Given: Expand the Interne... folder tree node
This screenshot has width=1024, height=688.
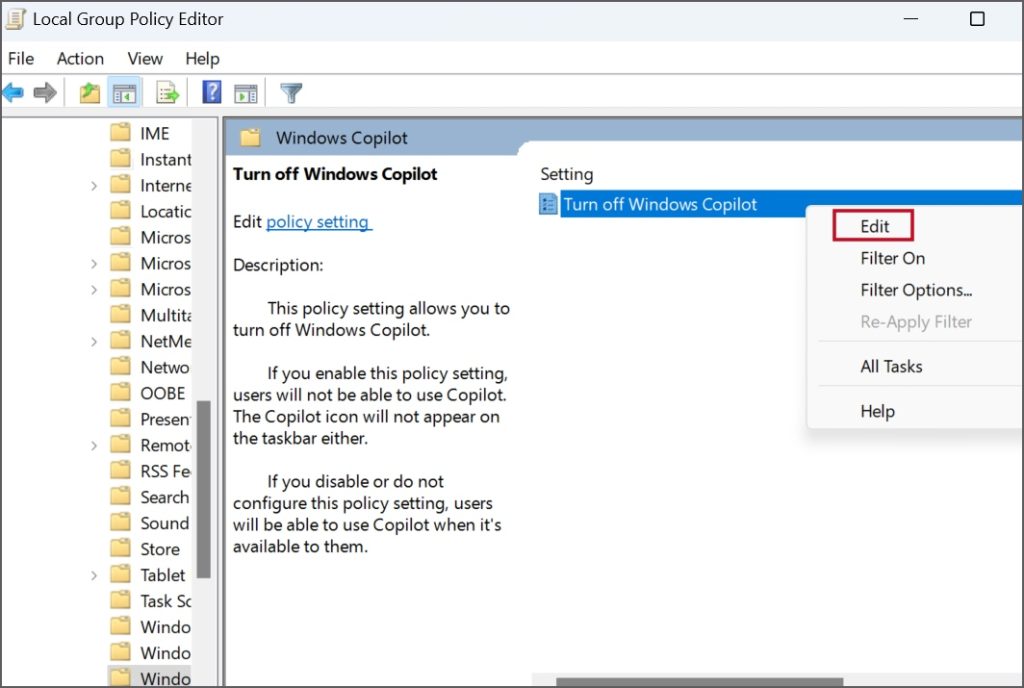Looking at the screenshot, I should click(x=94, y=185).
